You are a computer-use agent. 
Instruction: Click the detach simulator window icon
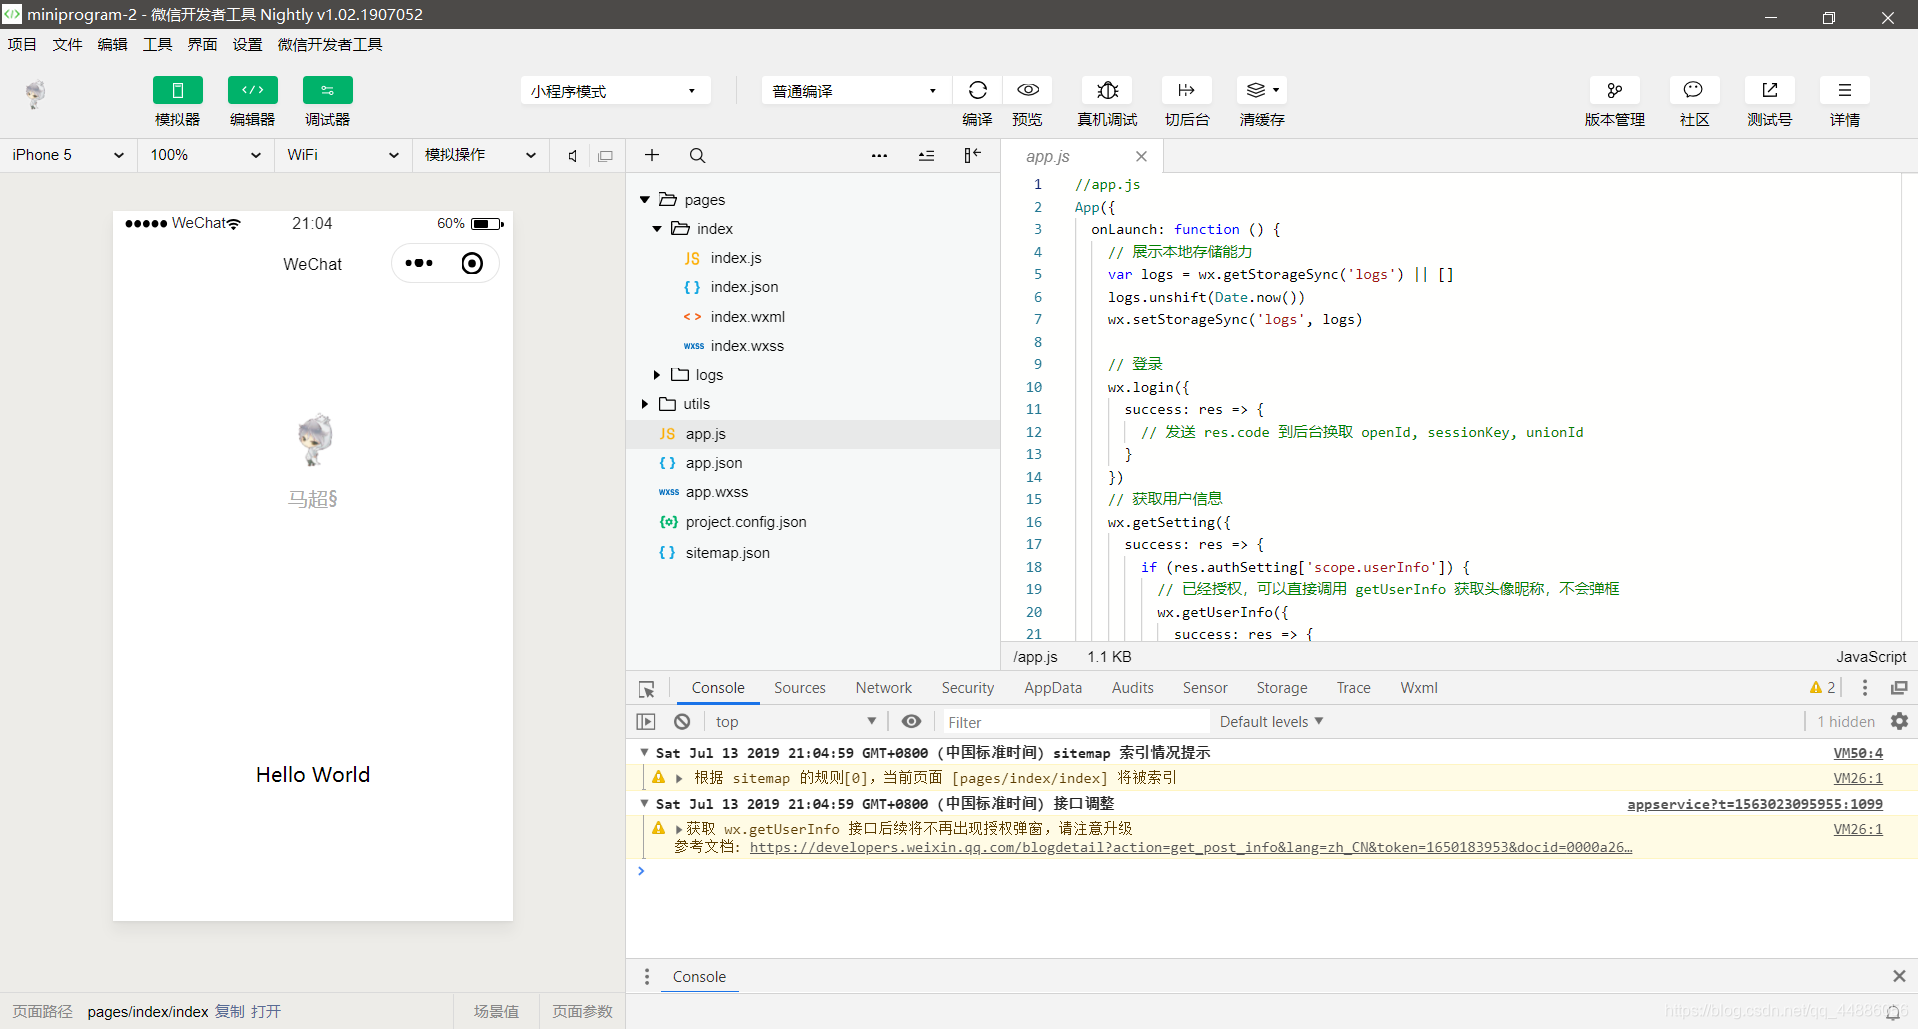[605, 156]
